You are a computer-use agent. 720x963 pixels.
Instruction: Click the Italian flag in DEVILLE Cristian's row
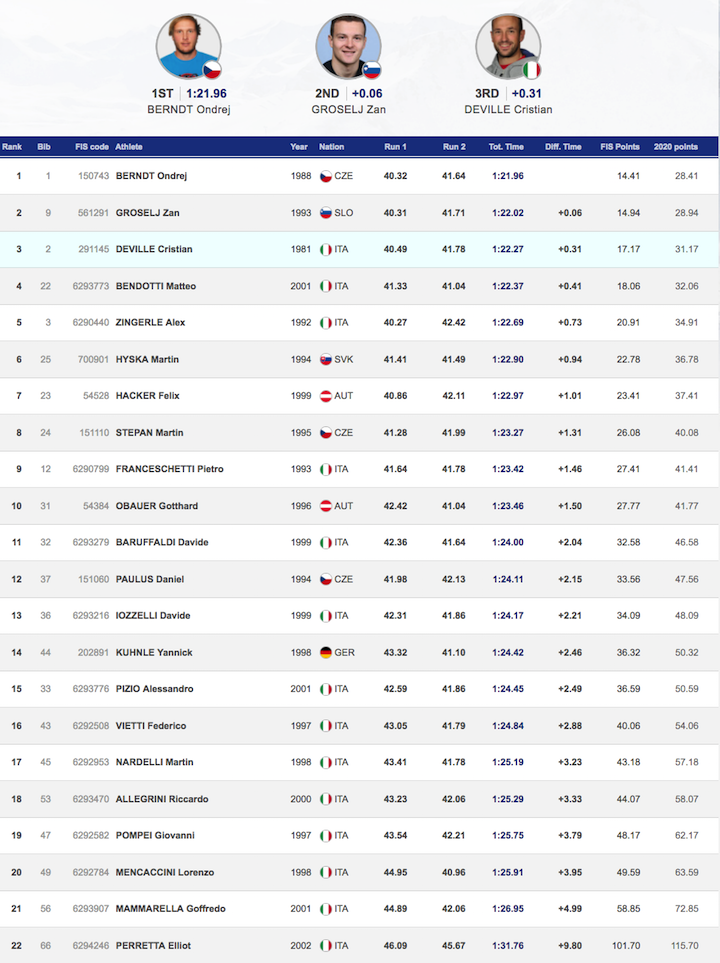point(326,249)
